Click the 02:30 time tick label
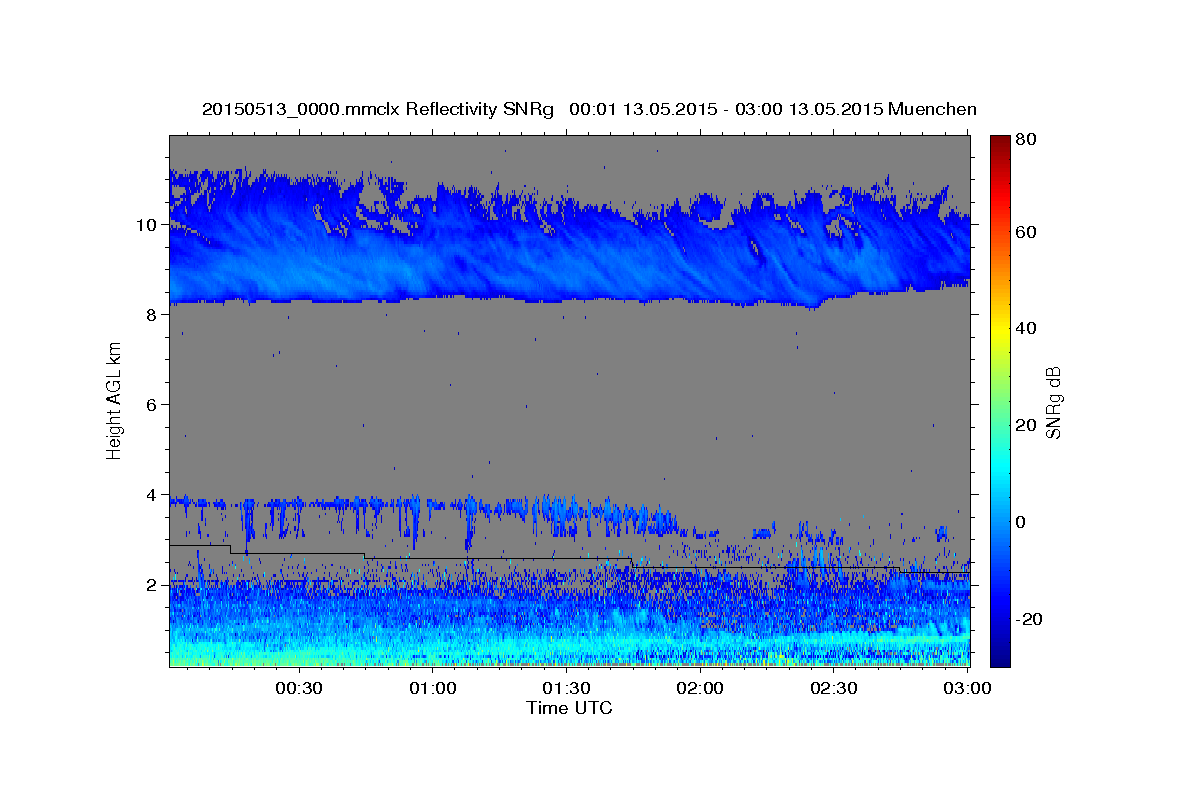 (x=834, y=689)
